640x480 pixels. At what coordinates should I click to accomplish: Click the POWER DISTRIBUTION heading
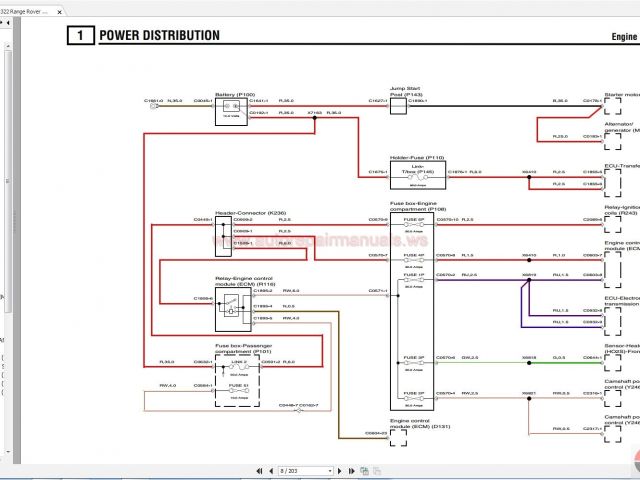[x=159, y=36]
